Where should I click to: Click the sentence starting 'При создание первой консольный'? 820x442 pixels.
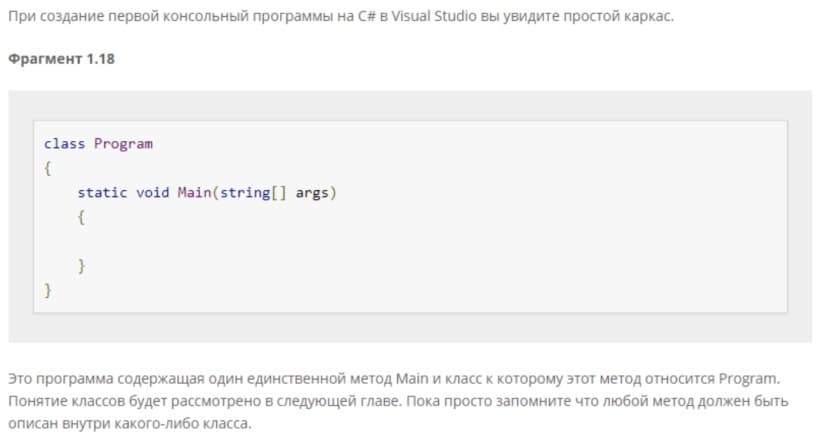click(x=341, y=16)
